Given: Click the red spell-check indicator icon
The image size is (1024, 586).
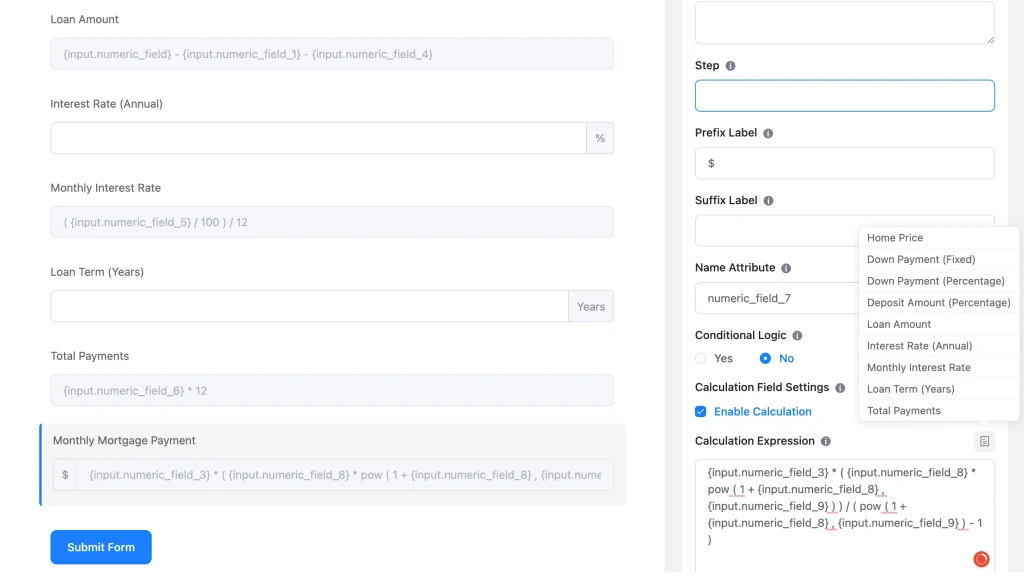Looking at the screenshot, I should tap(981, 559).
